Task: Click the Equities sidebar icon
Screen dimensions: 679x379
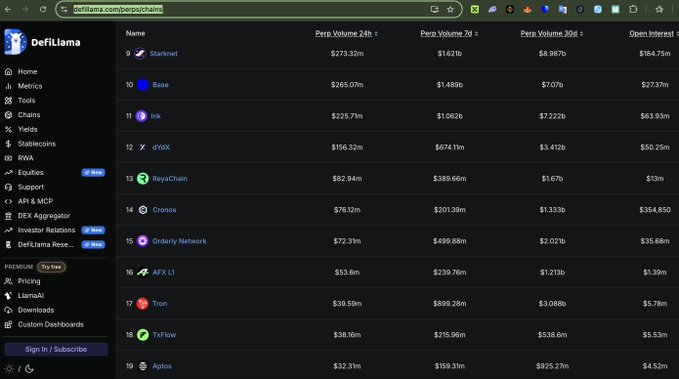Action: (x=8, y=172)
